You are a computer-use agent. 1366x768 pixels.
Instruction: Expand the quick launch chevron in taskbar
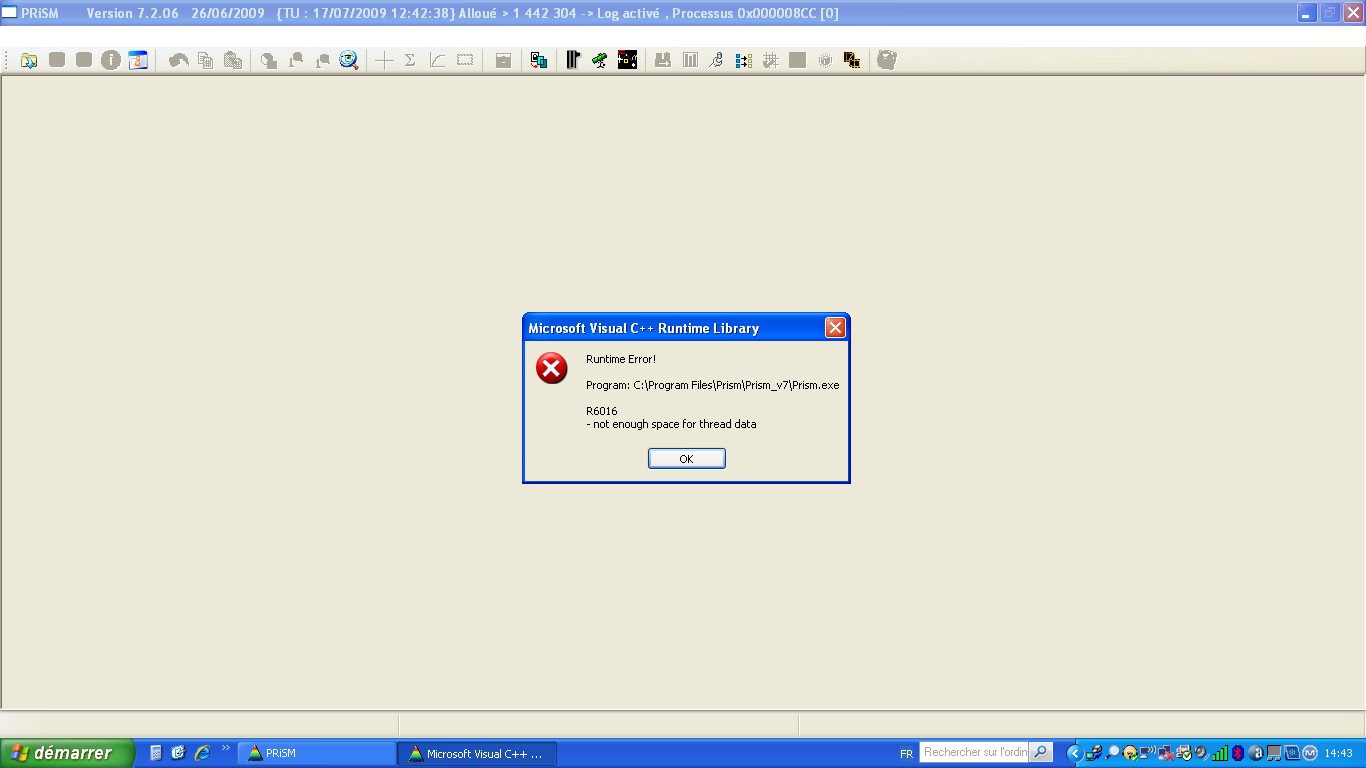(225, 748)
